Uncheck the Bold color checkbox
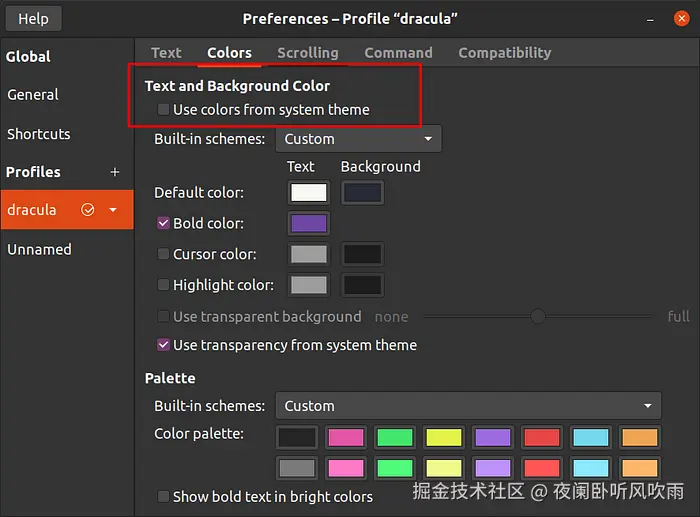This screenshot has width=700, height=517. coord(164,223)
